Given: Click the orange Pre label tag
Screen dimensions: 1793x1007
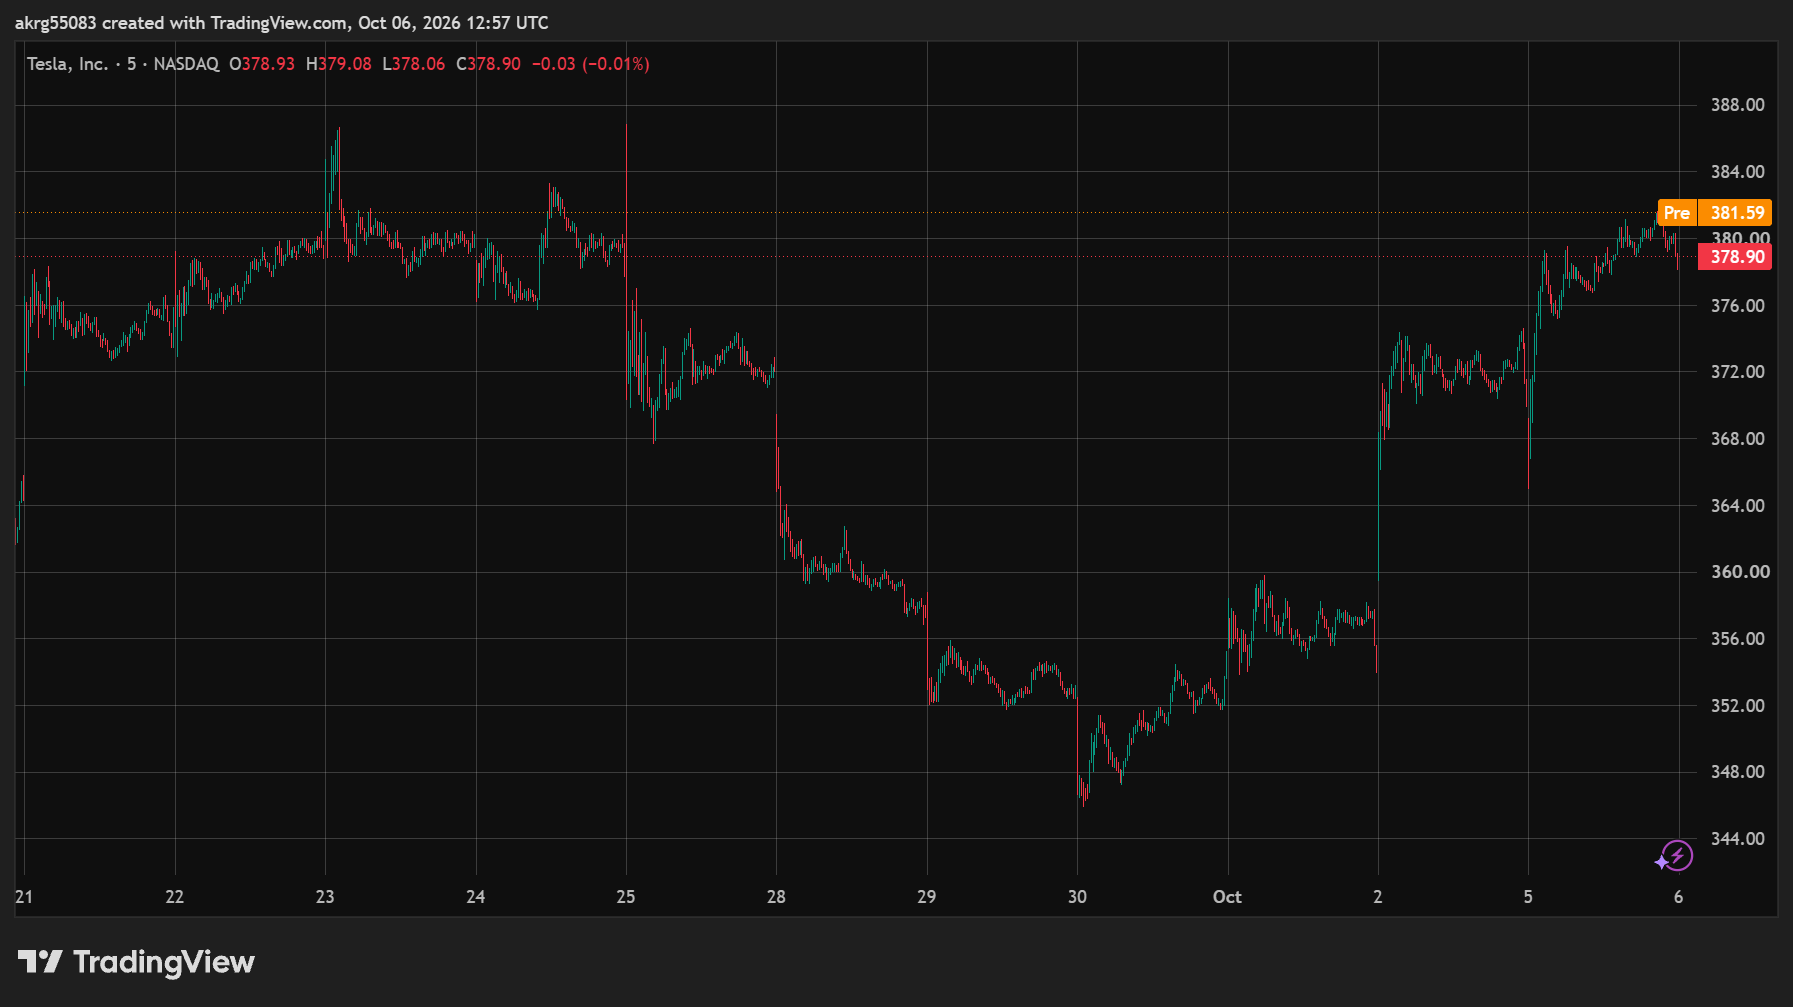Looking at the screenshot, I should click(x=1677, y=213).
